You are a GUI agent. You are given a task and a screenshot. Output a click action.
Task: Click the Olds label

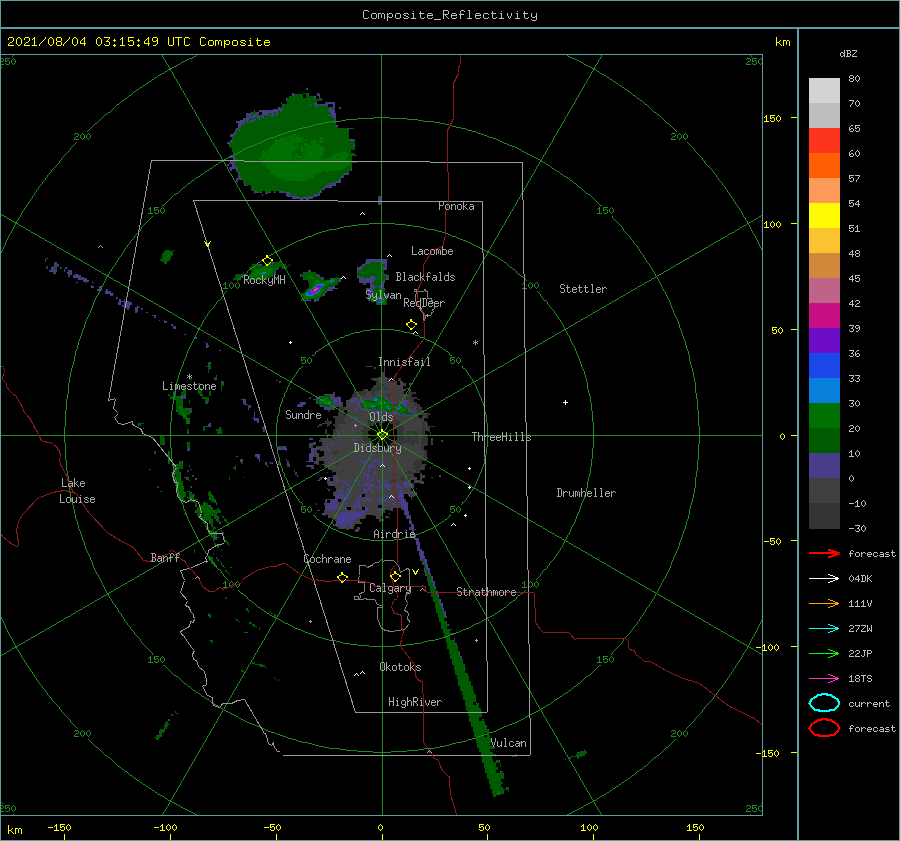point(381,417)
